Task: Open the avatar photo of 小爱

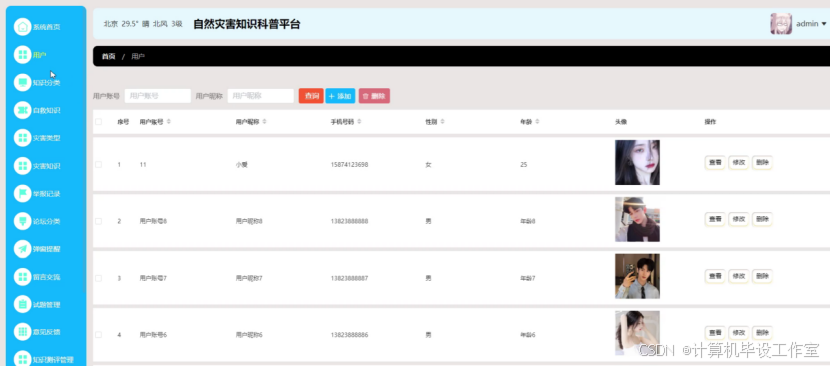Action: (637, 162)
